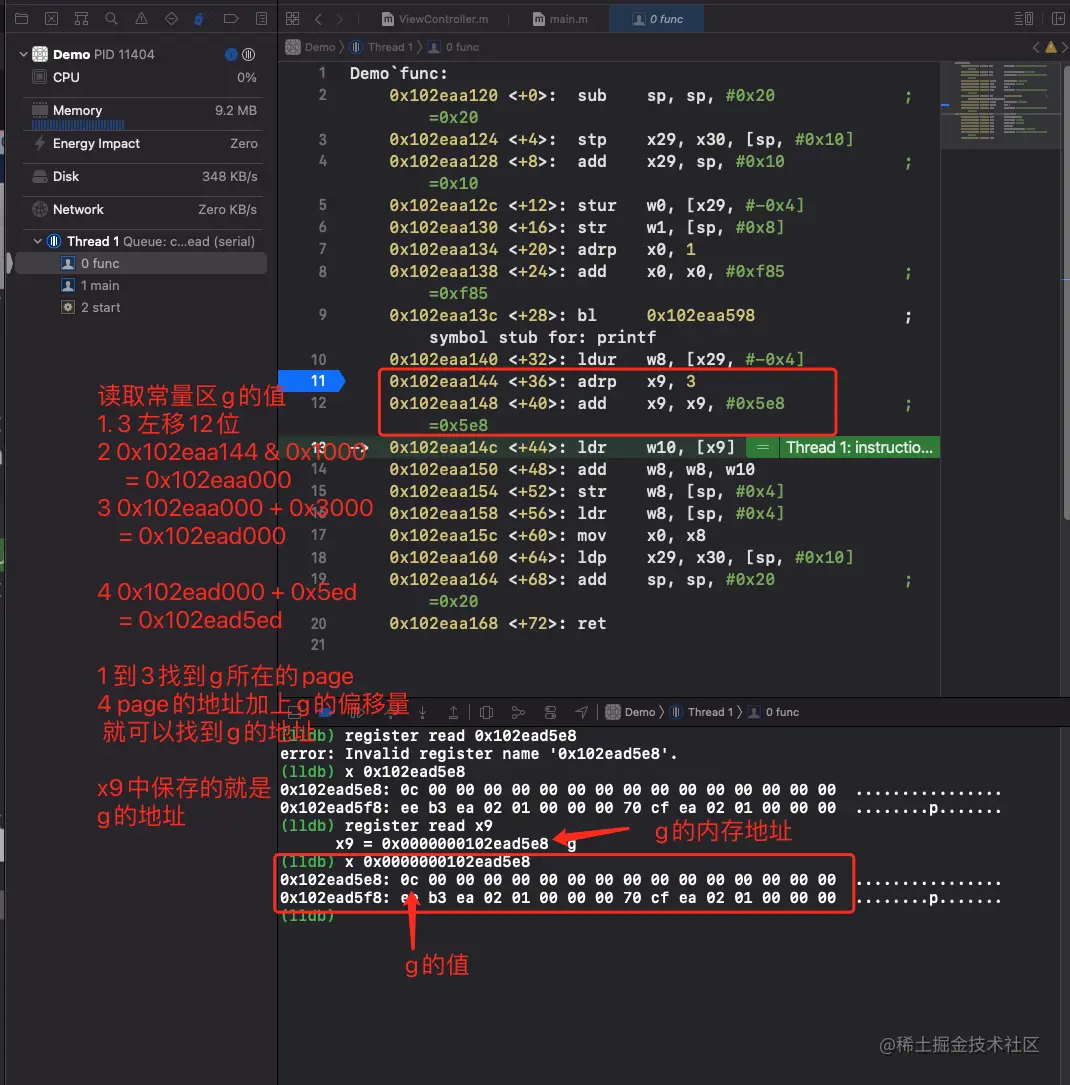Click the 'Demo`func:' header line
1070x1085 pixels.
[398, 73]
